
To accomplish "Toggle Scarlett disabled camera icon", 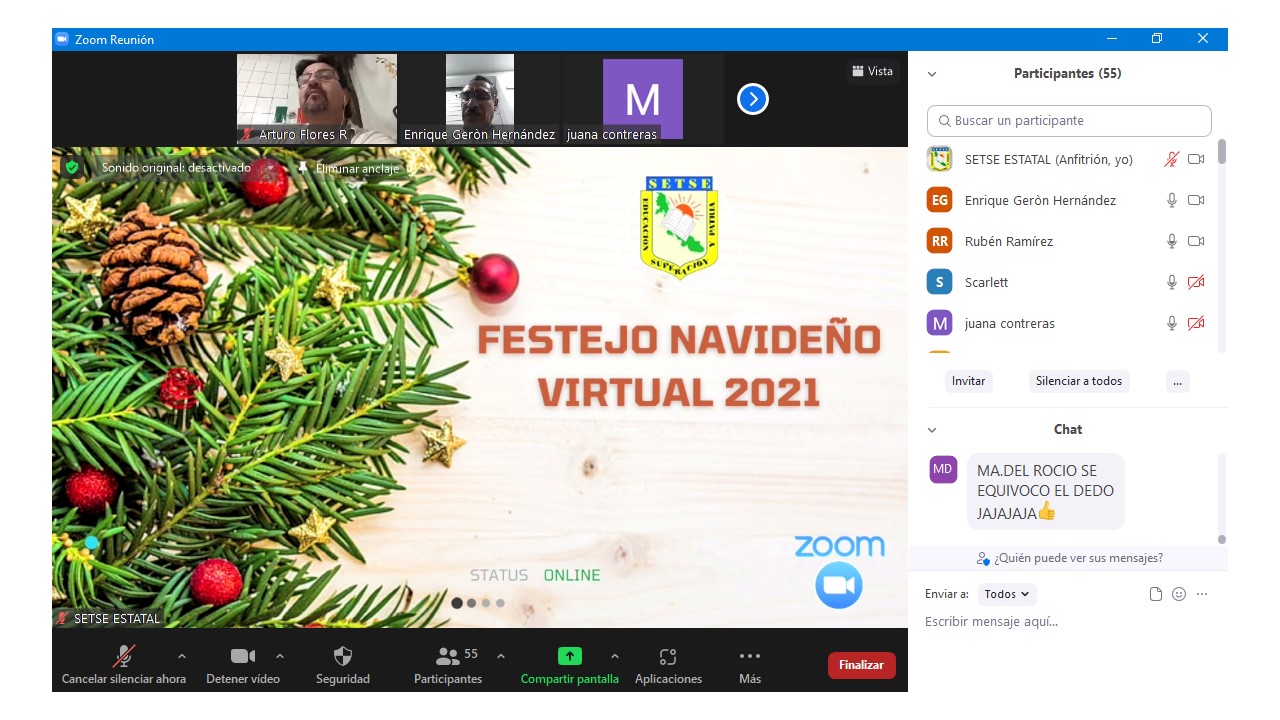I will click(1196, 282).
